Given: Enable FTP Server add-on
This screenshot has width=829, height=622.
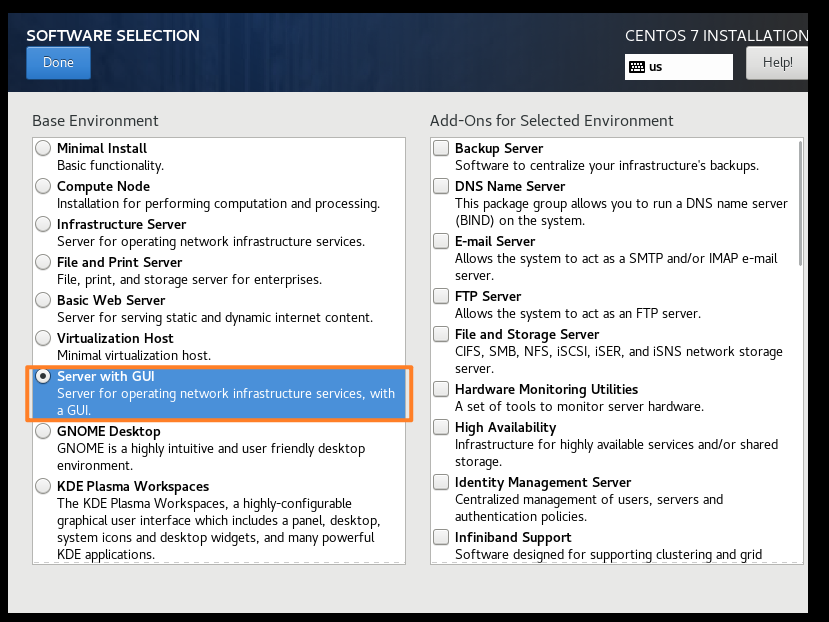Looking at the screenshot, I should coord(441,296).
